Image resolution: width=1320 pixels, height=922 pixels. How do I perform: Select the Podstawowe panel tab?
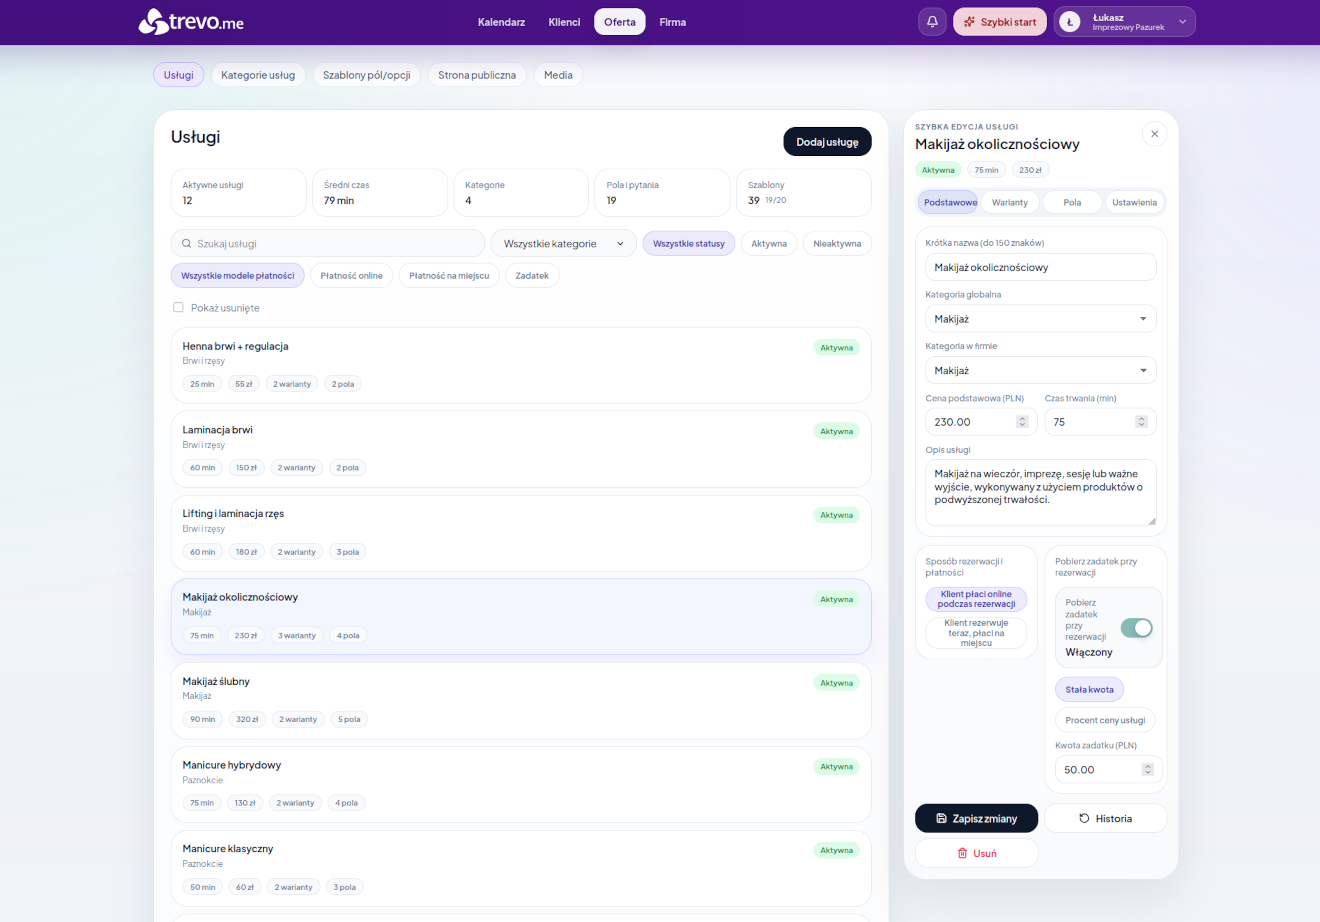(x=950, y=202)
